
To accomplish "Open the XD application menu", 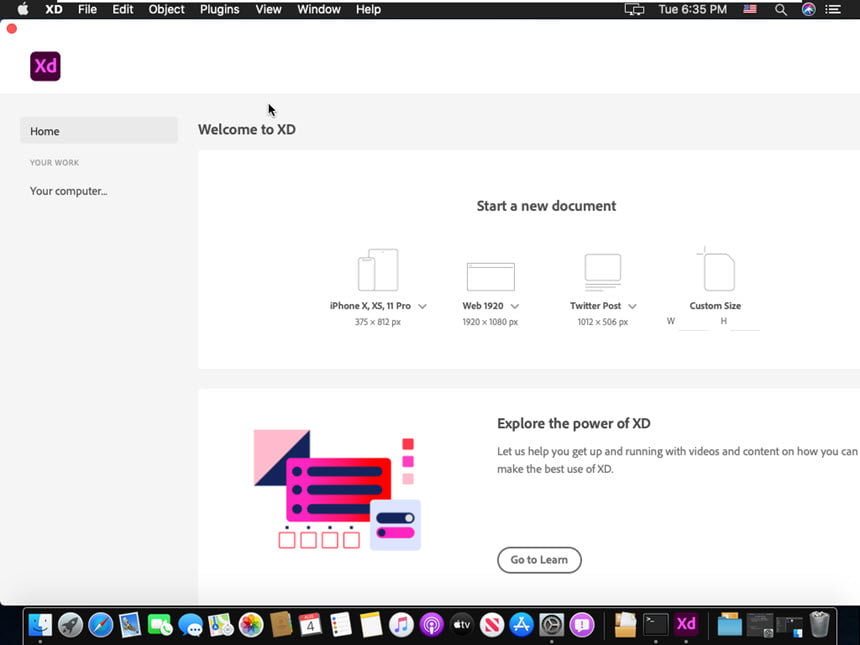I will [54, 9].
